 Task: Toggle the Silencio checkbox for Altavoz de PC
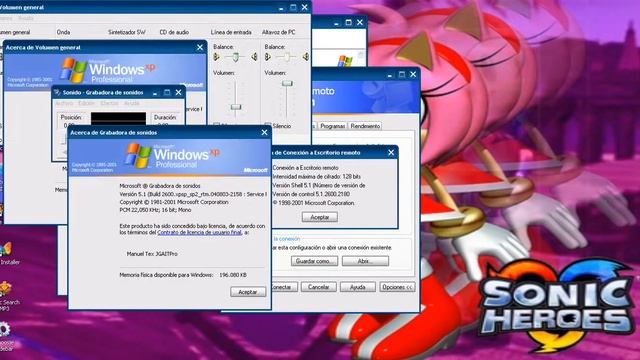pyautogui.click(x=268, y=125)
